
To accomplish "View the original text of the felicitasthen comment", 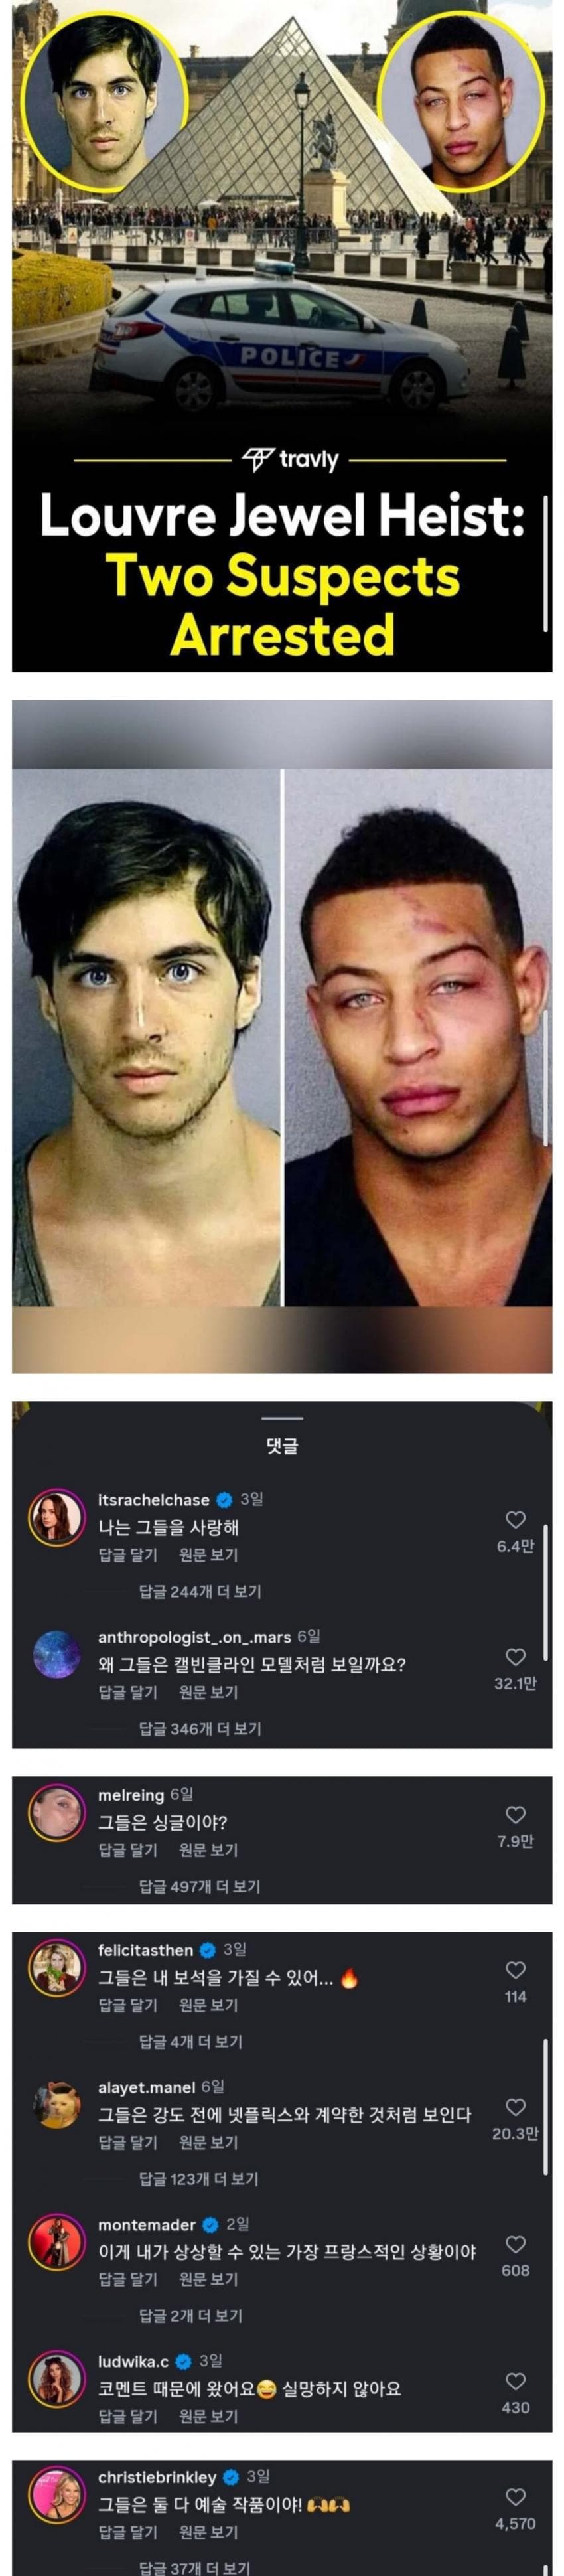I will tap(208, 2005).
